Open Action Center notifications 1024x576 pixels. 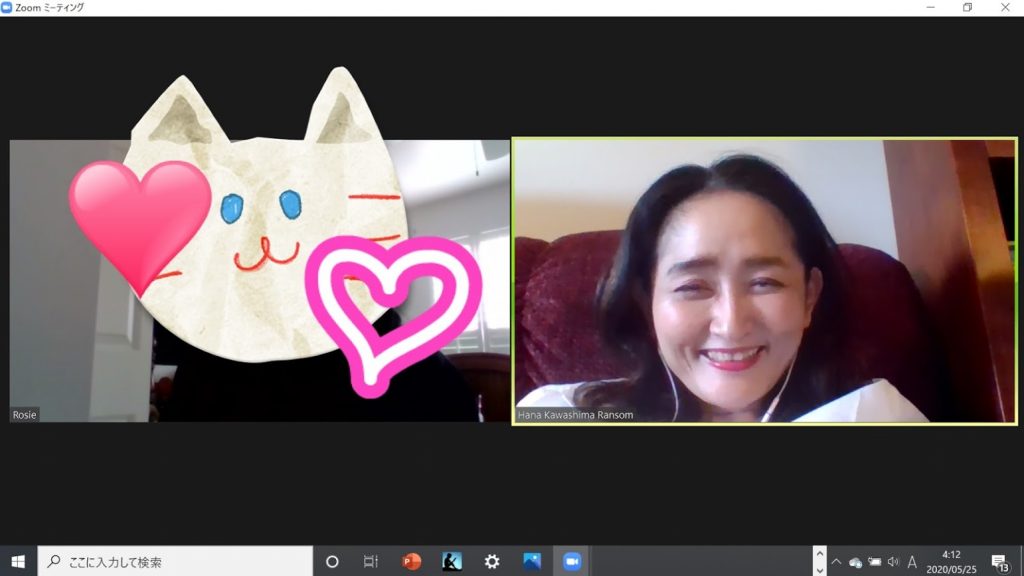pos(999,561)
